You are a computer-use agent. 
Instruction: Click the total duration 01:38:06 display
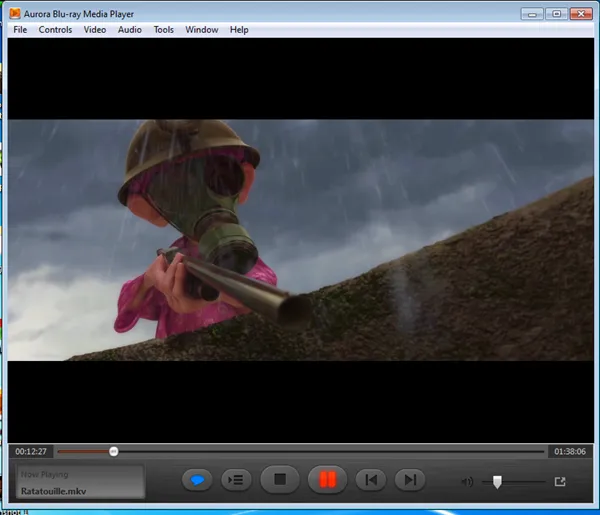(x=570, y=451)
